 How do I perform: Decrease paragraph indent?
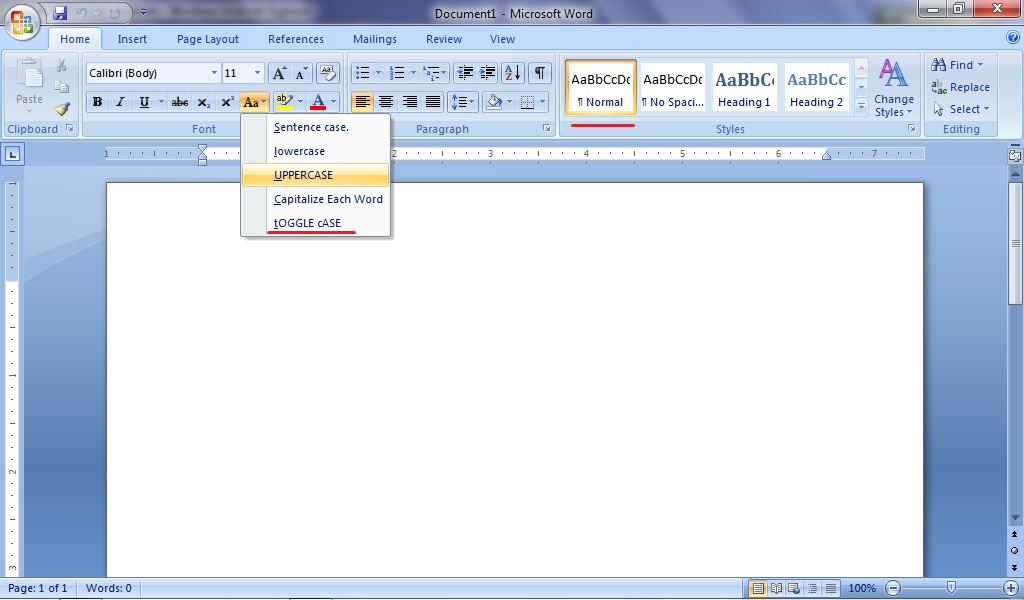coord(464,72)
